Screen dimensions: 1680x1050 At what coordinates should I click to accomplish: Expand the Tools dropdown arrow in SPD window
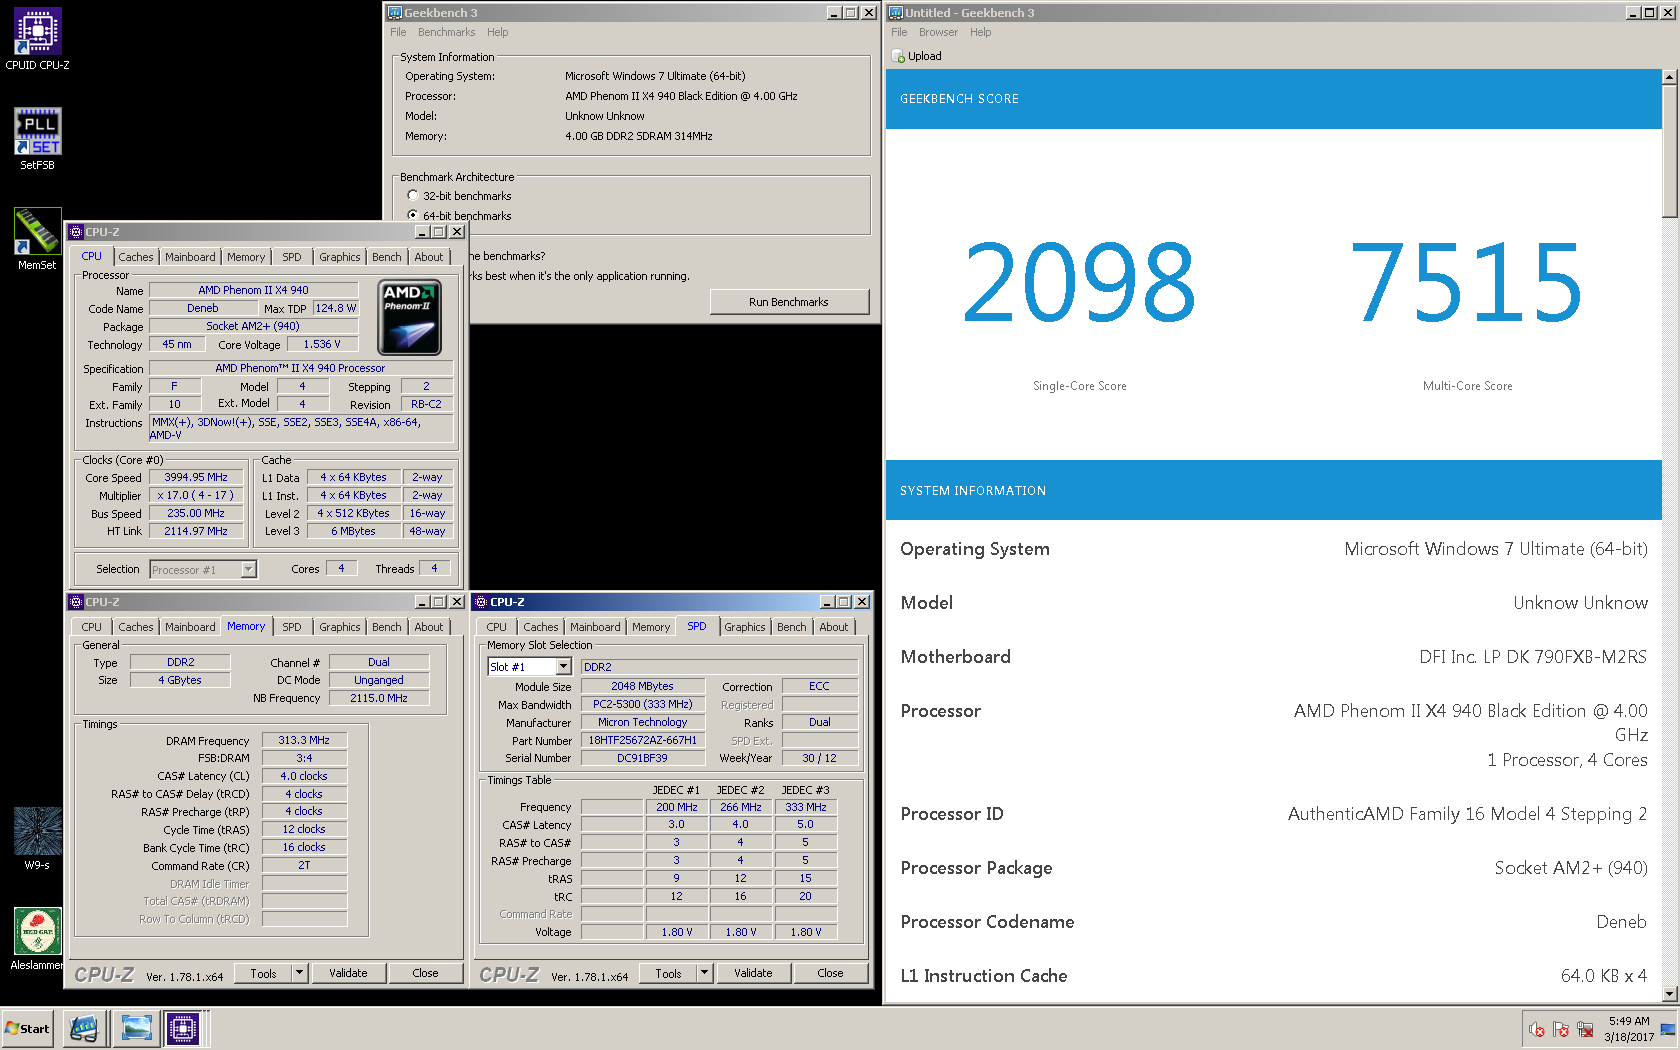pos(704,973)
